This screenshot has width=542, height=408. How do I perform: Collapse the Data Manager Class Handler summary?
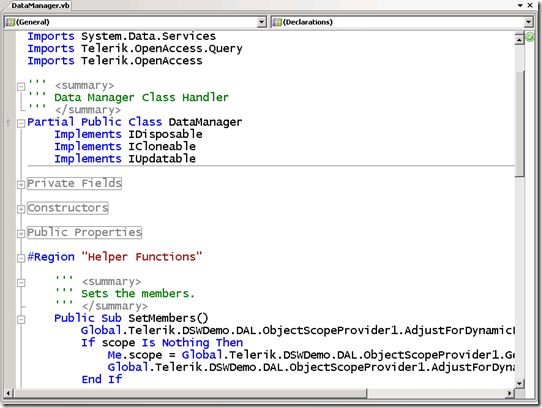tap(21, 86)
